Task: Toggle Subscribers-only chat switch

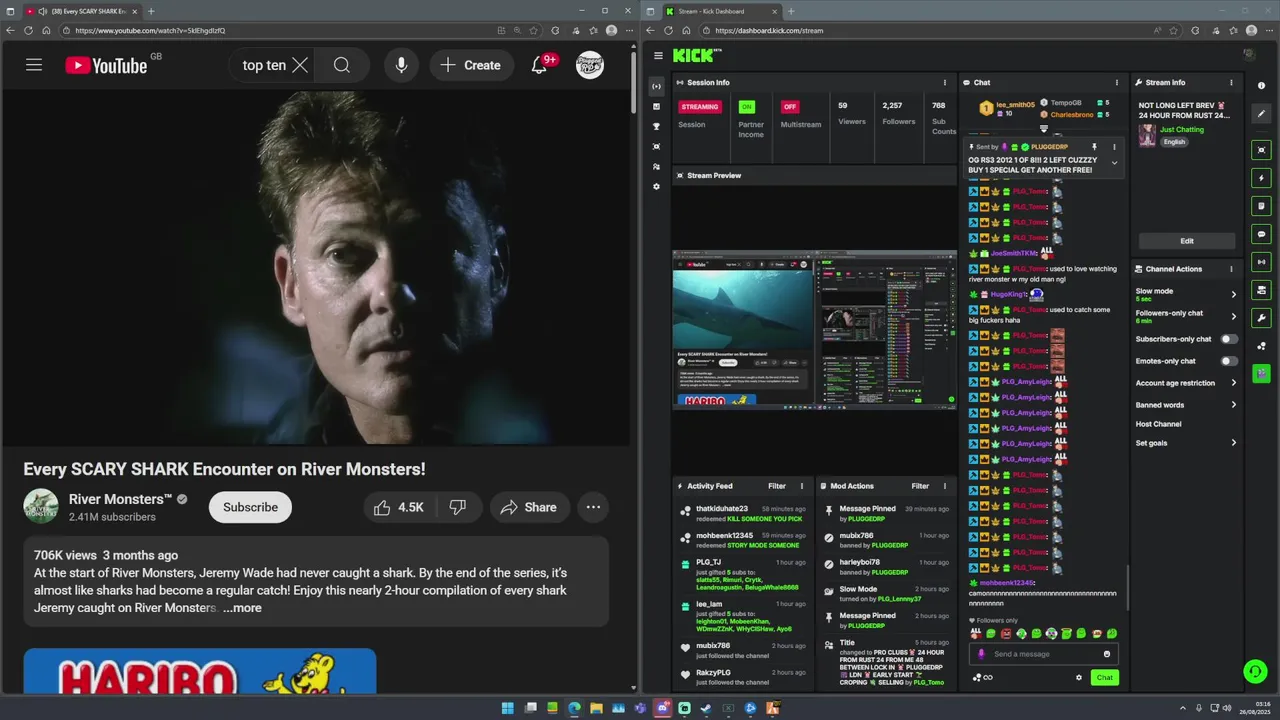Action: (1229, 339)
